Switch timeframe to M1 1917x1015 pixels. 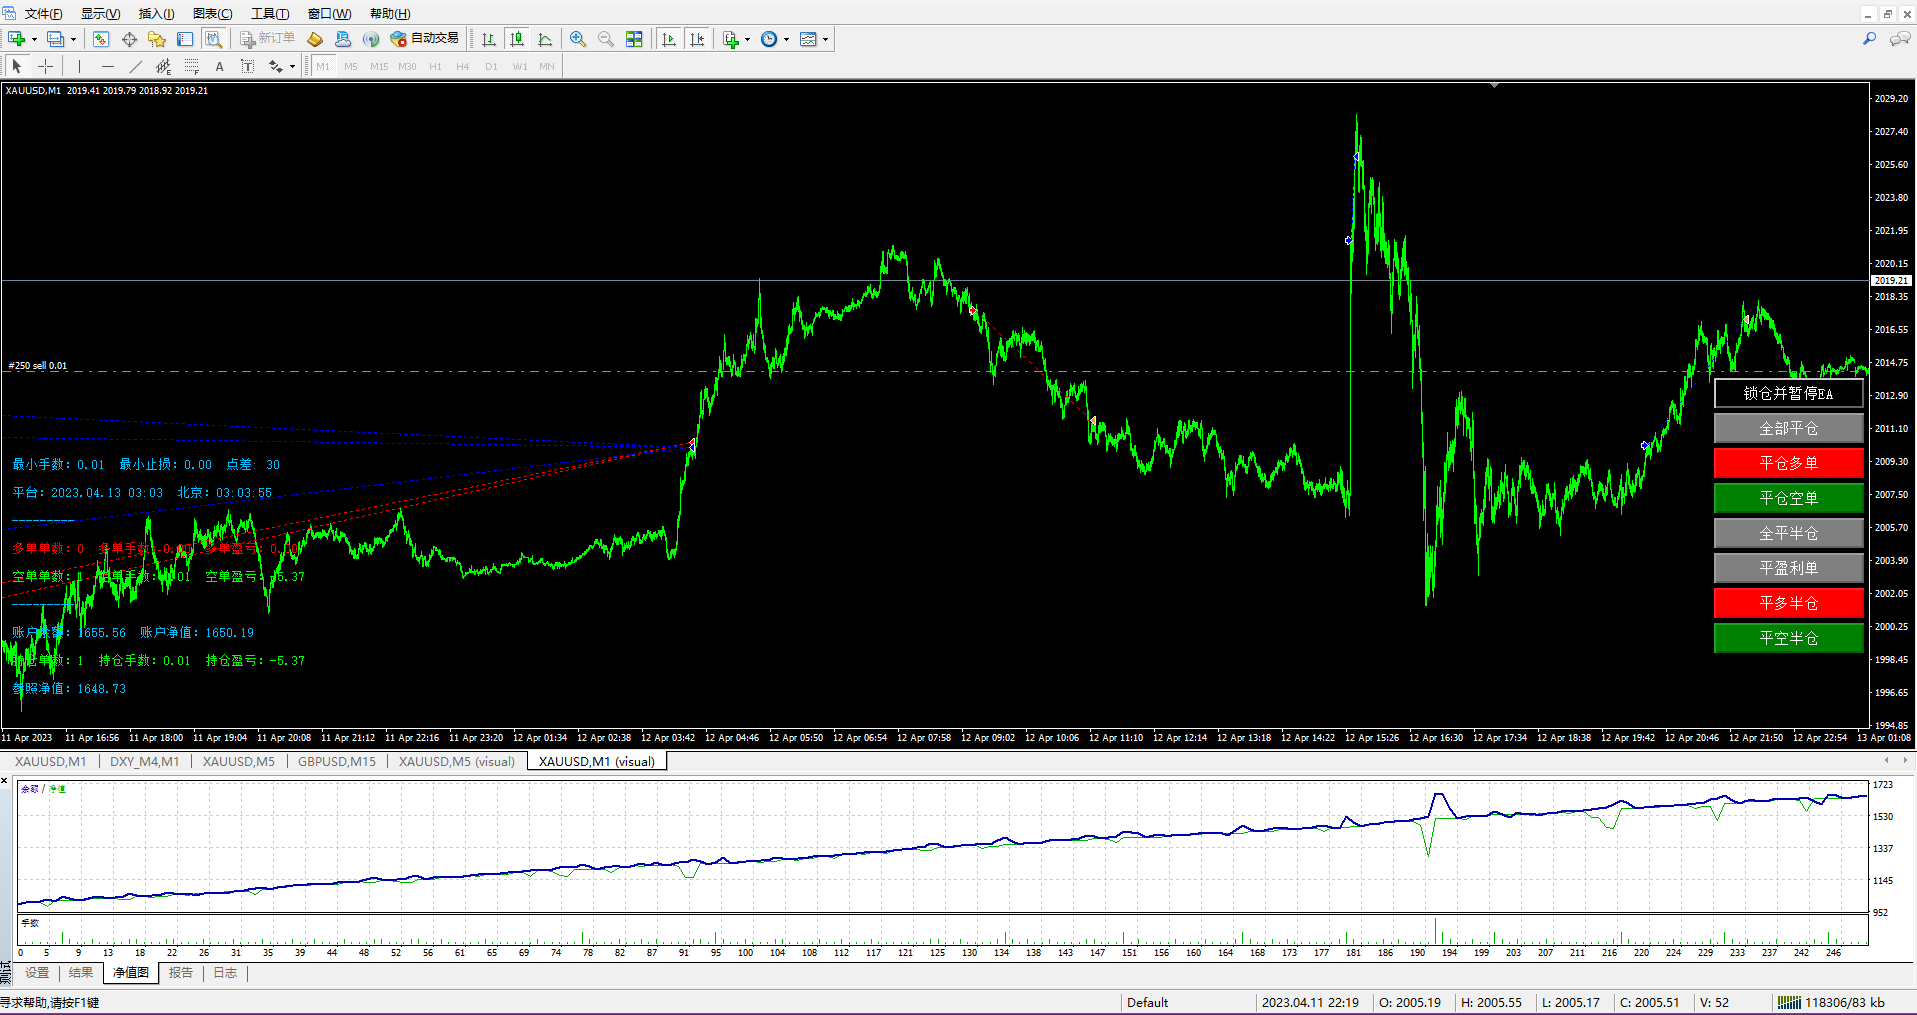[323, 67]
